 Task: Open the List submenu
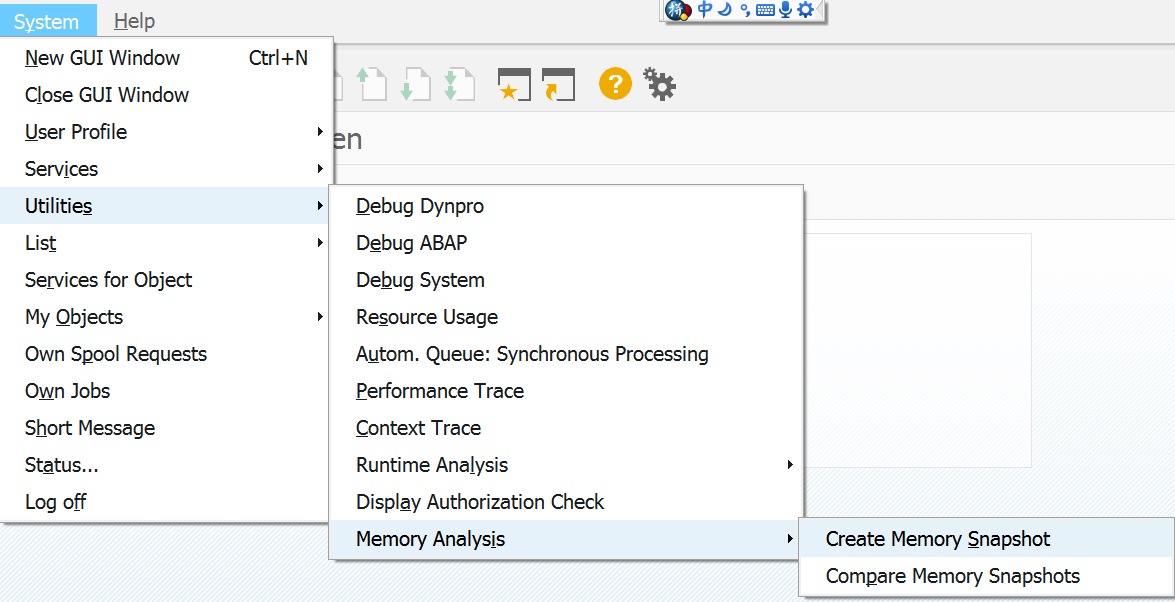(x=166, y=243)
